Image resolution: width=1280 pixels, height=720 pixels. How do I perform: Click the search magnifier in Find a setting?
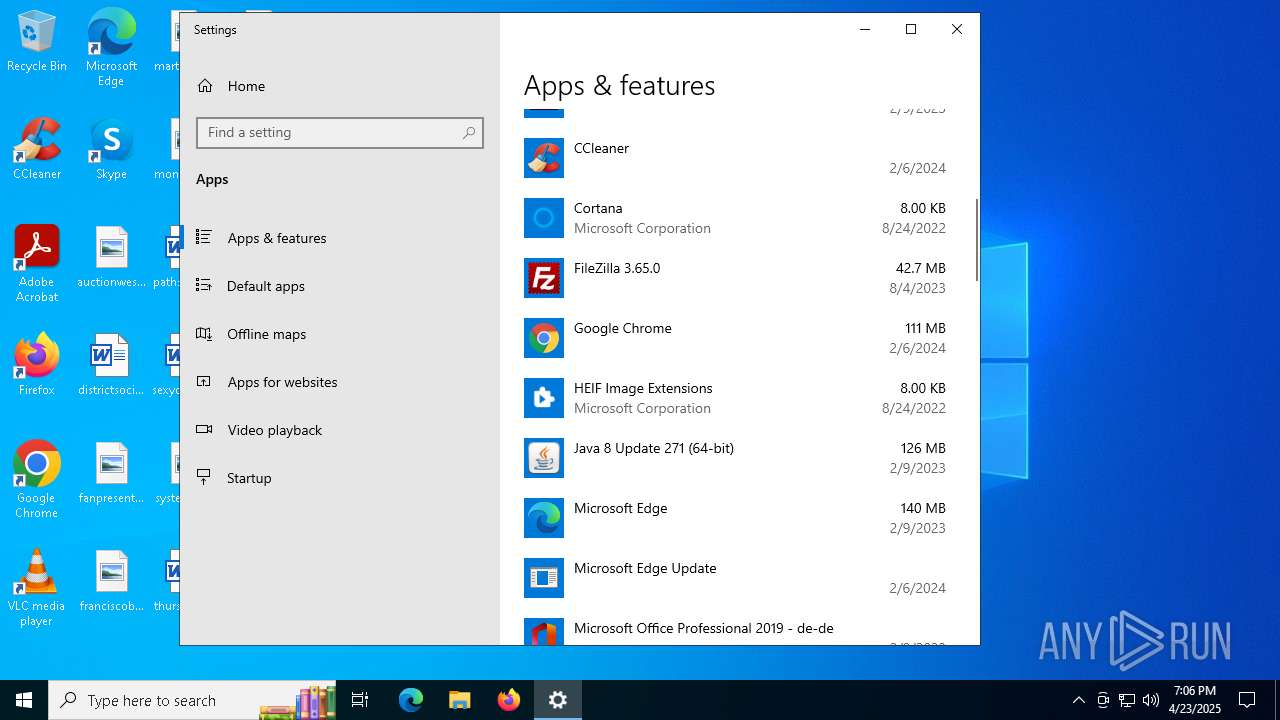(469, 133)
